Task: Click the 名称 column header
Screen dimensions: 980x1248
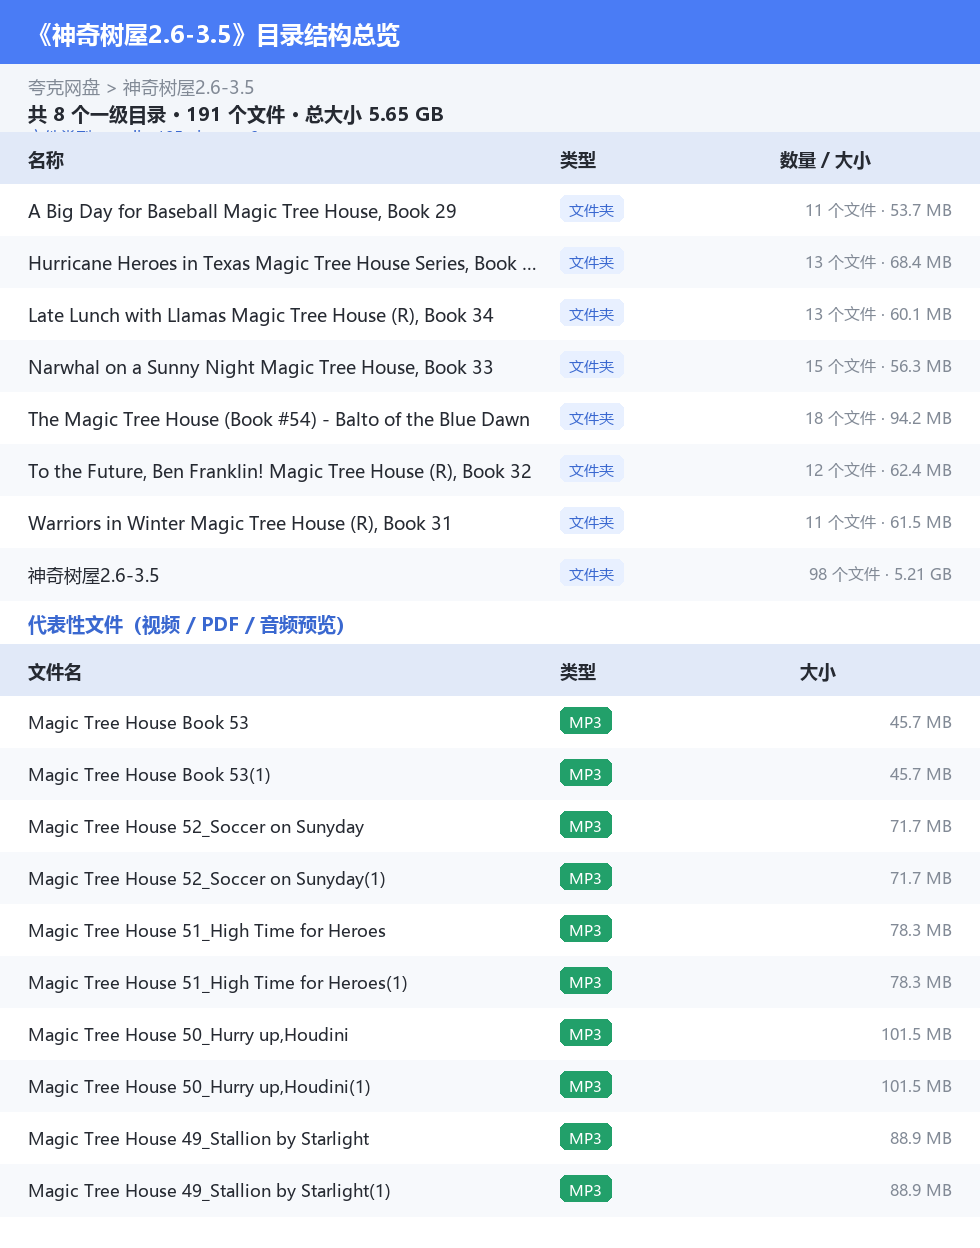Action: coord(46,160)
